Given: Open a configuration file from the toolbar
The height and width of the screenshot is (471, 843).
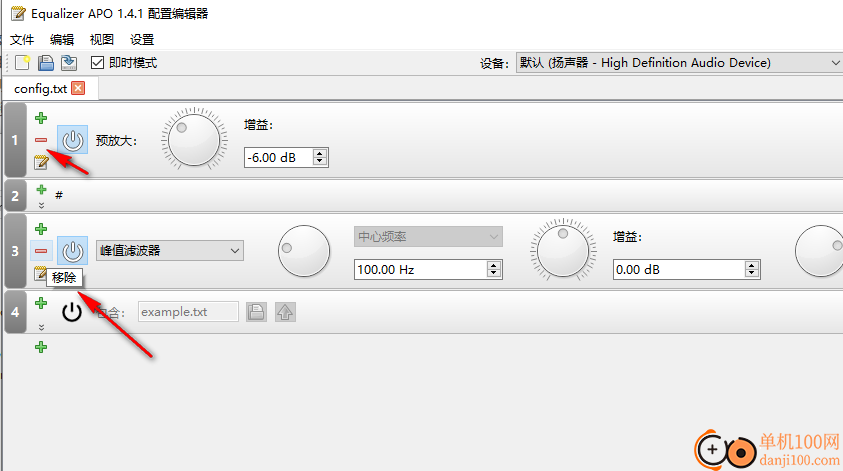Looking at the screenshot, I should pyautogui.click(x=46, y=63).
